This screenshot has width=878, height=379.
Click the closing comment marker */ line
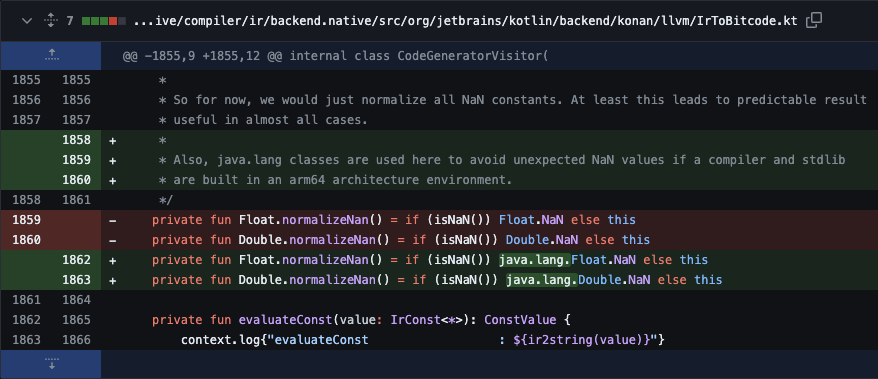(x=166, y=200)
